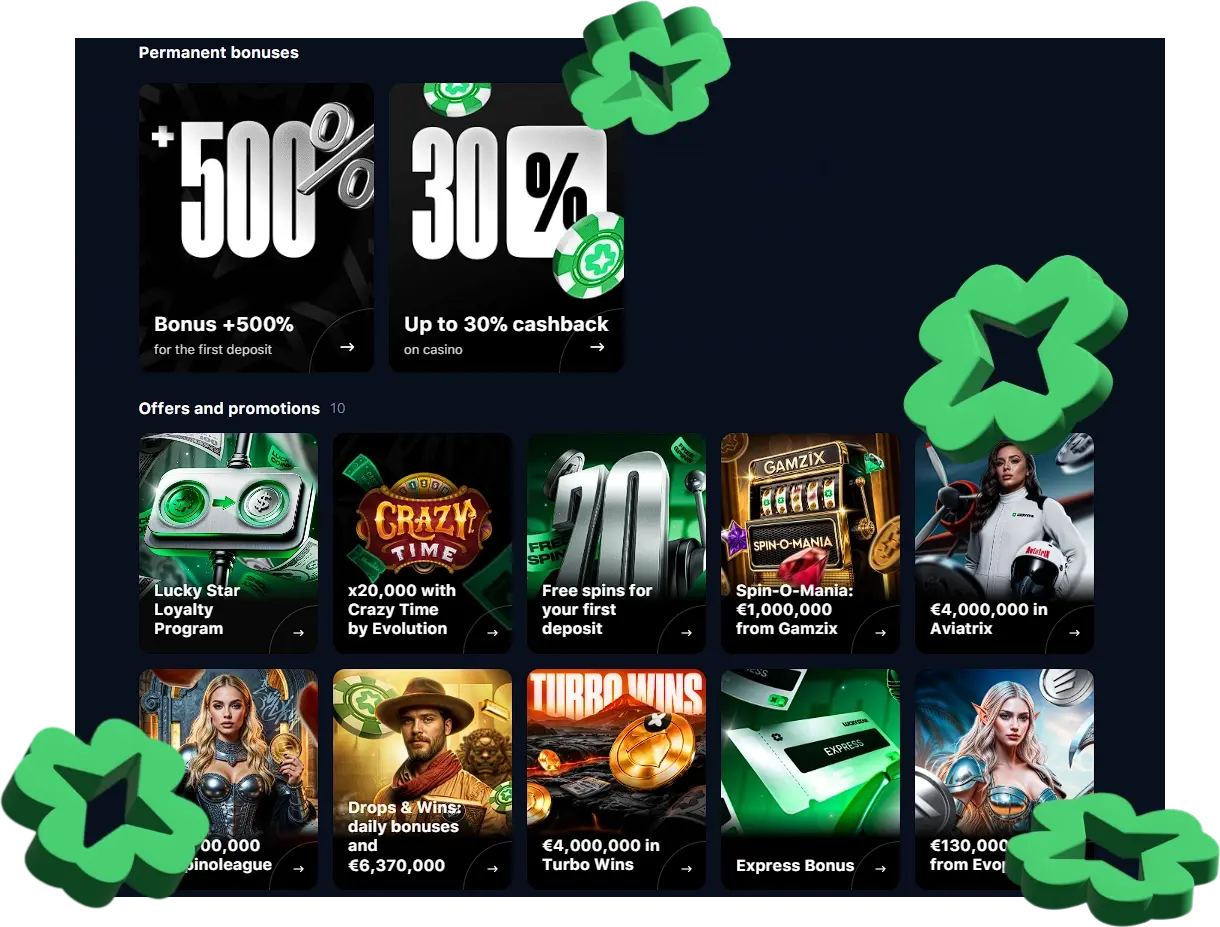This screenshot has width=1220, height=927.
Task: Open the Up to 30% cashback banner
Action: click(506, 227)
